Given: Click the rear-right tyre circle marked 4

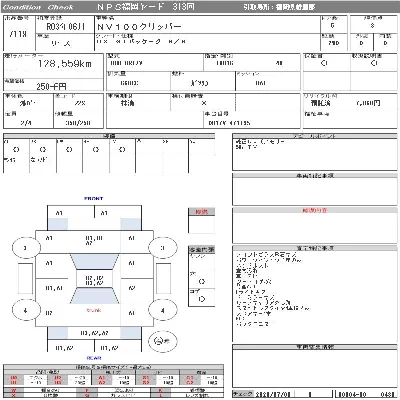Looking at the screenshot, I should click(162, 310).
